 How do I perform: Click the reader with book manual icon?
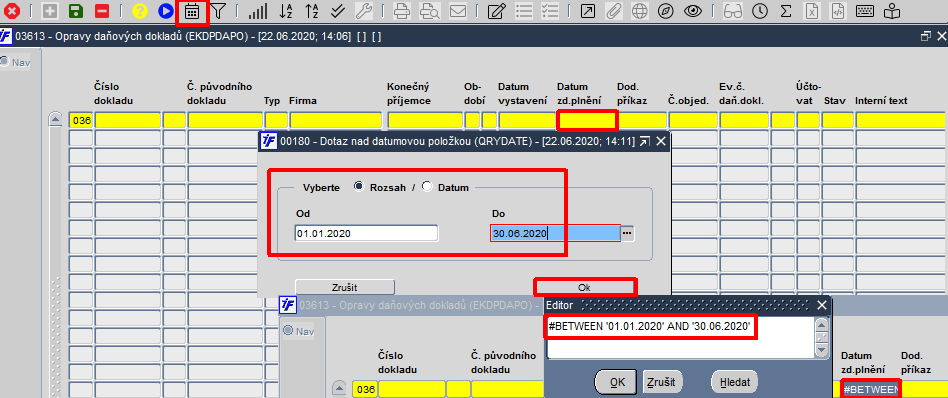pyautogui.click(x=892, y=11)
